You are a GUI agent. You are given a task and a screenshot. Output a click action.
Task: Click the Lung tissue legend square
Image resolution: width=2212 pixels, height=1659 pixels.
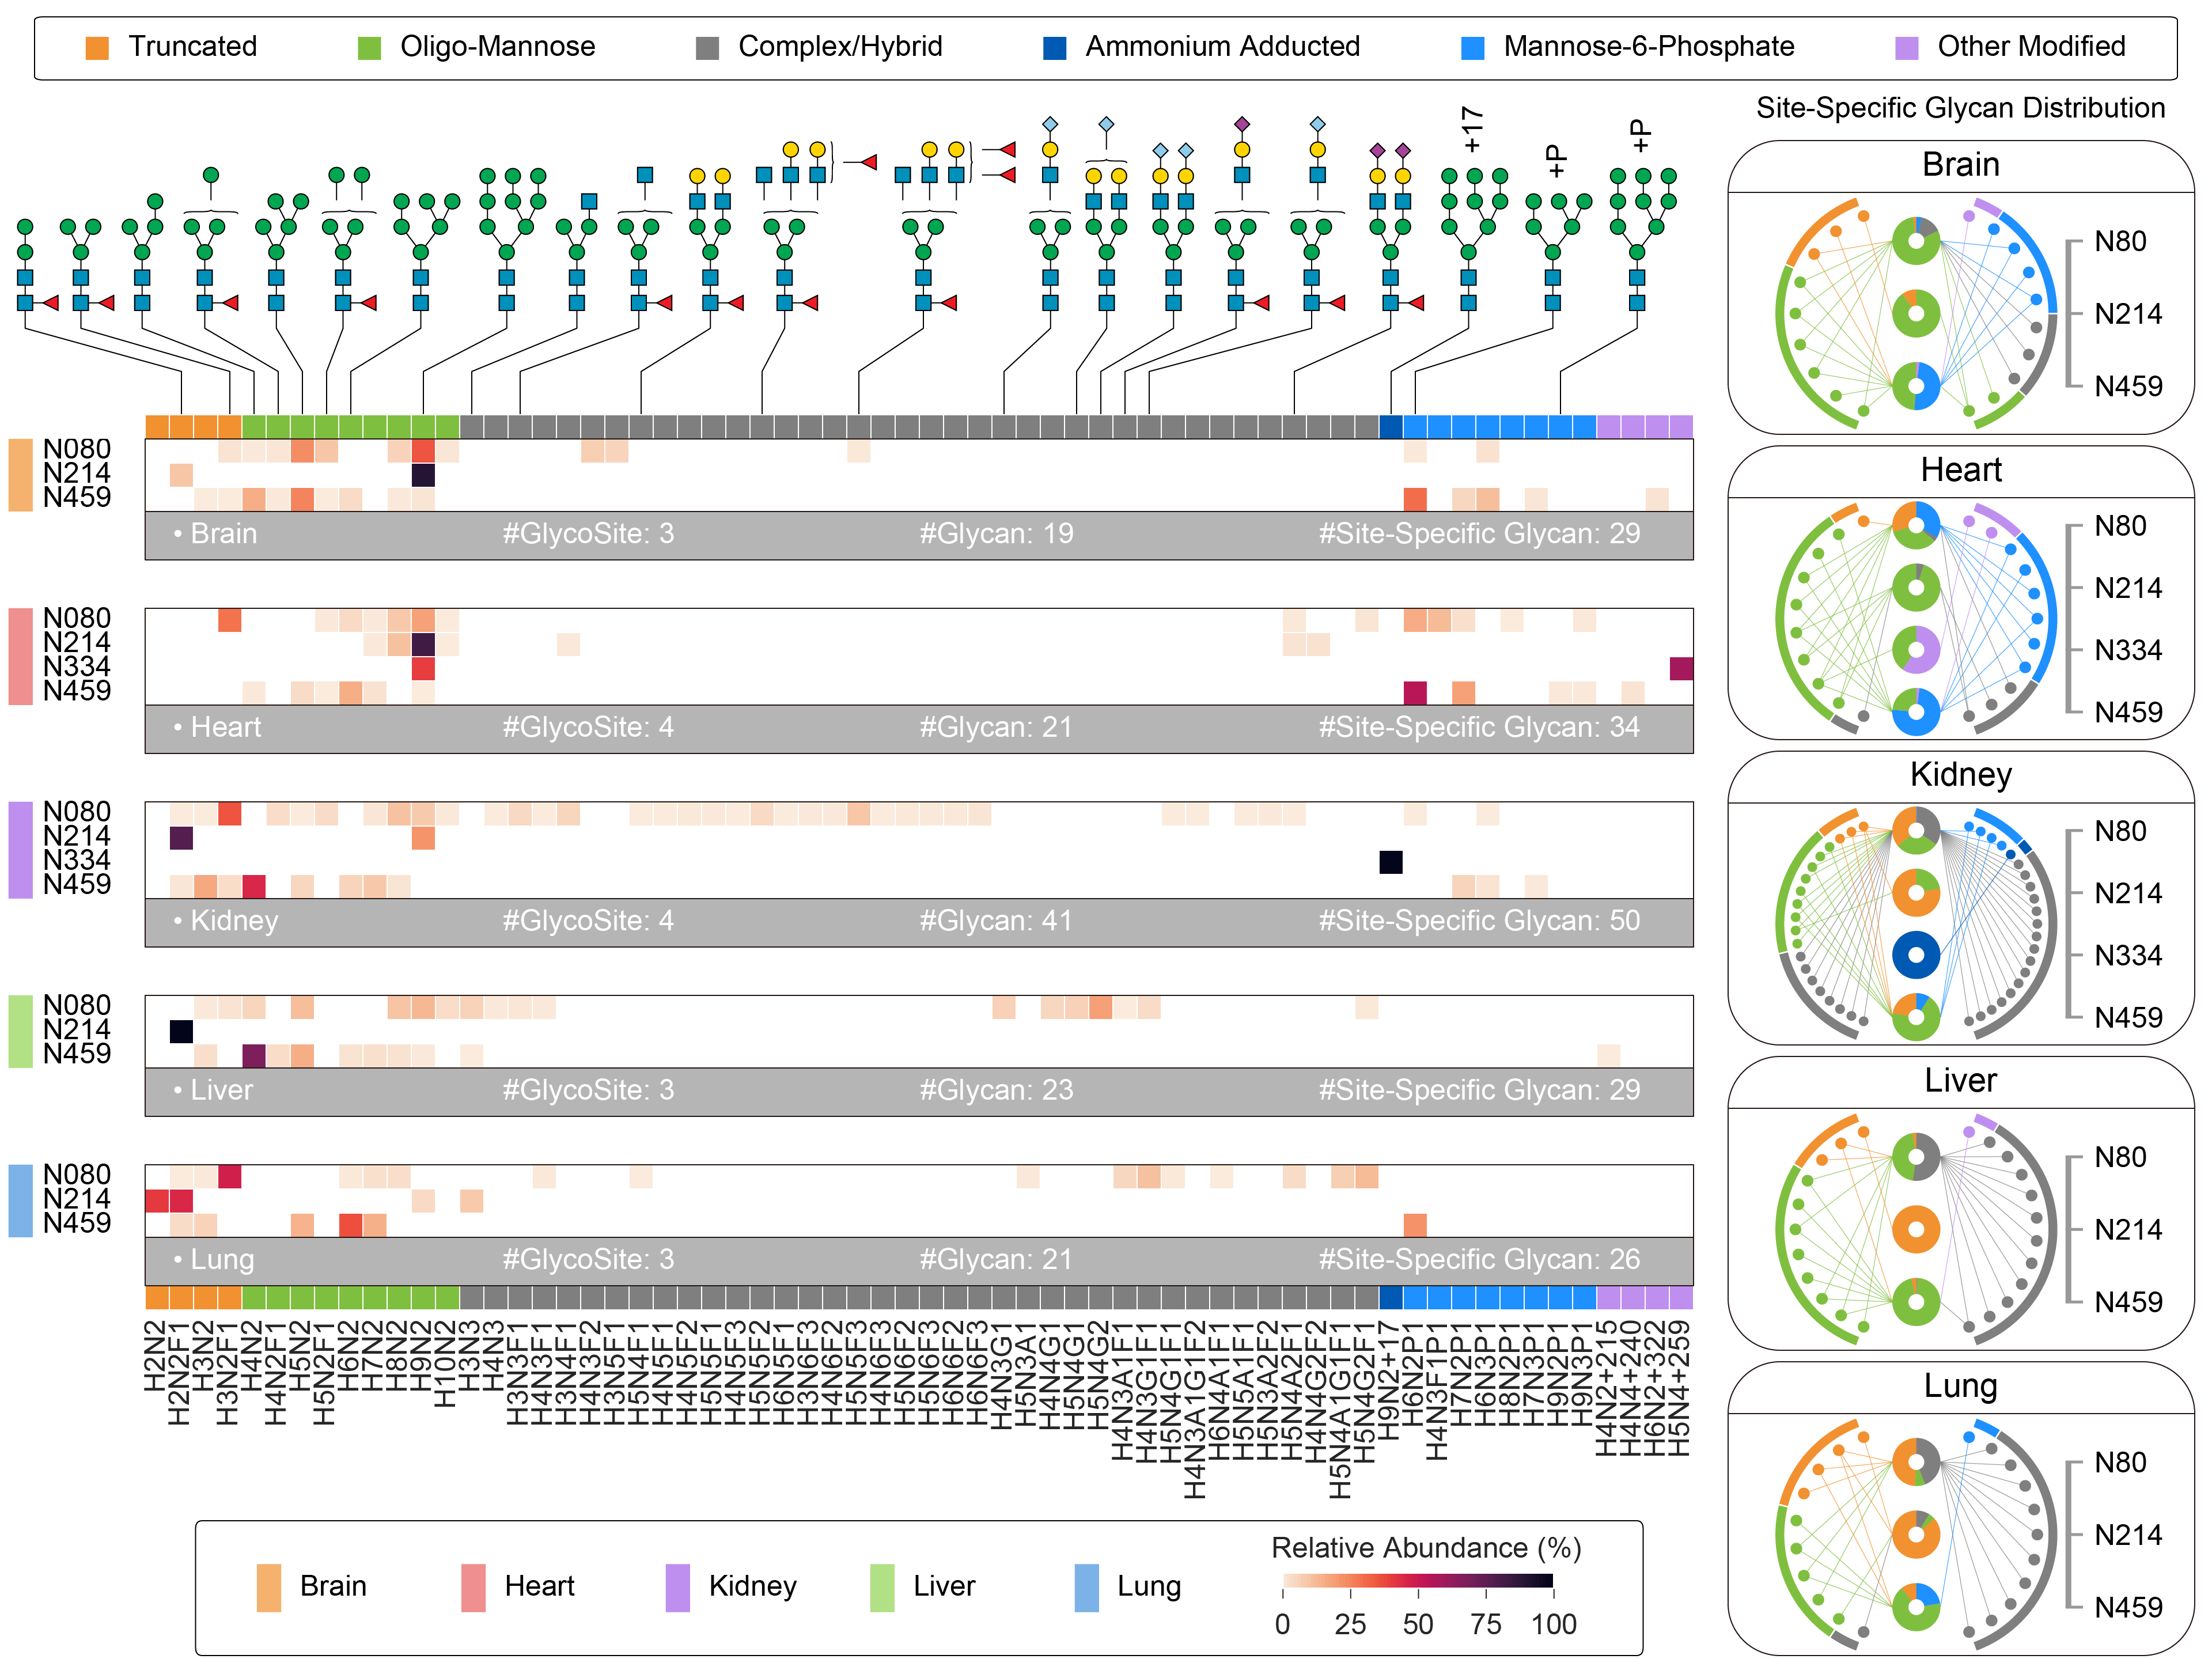(1086, 1587)
